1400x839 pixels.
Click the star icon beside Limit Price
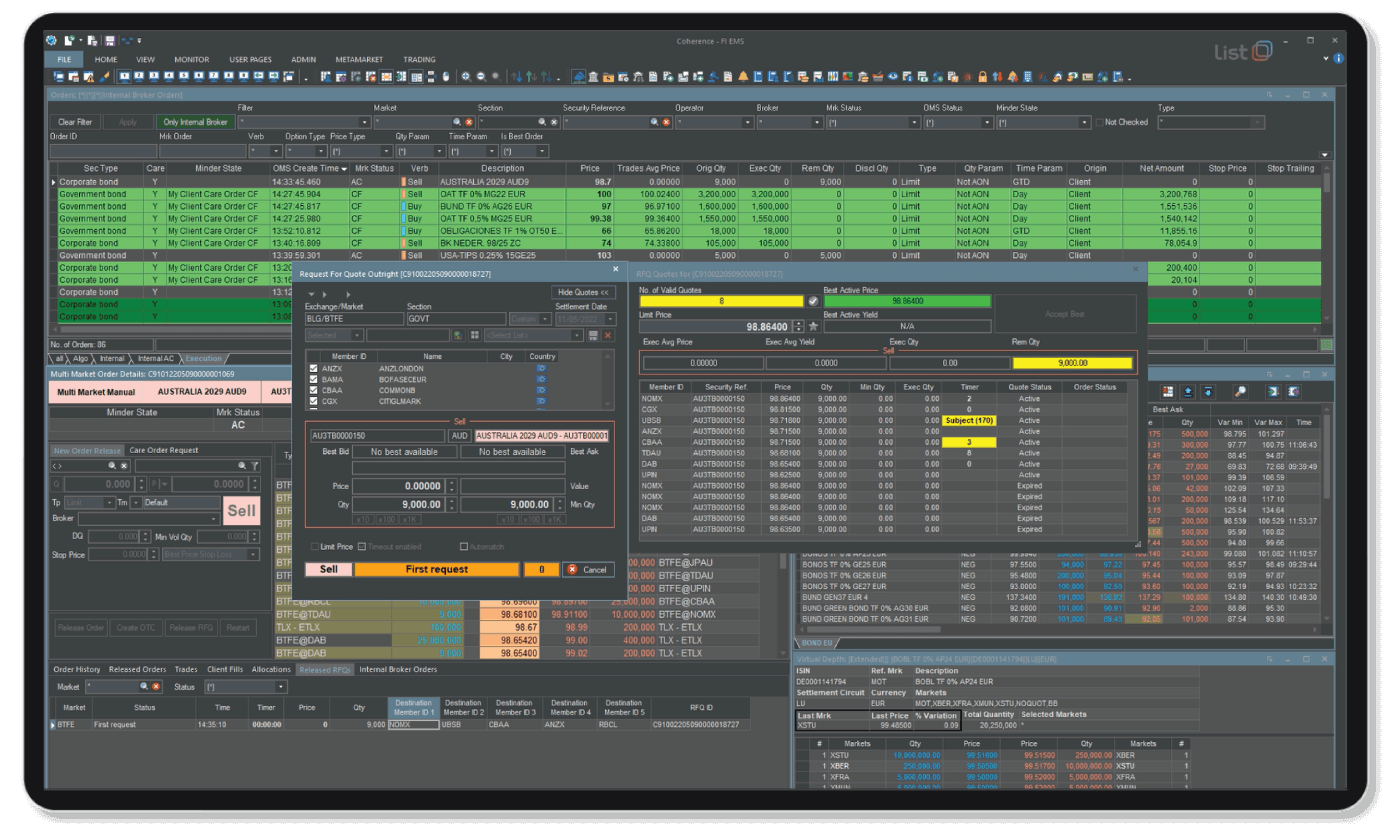(813, 326)
